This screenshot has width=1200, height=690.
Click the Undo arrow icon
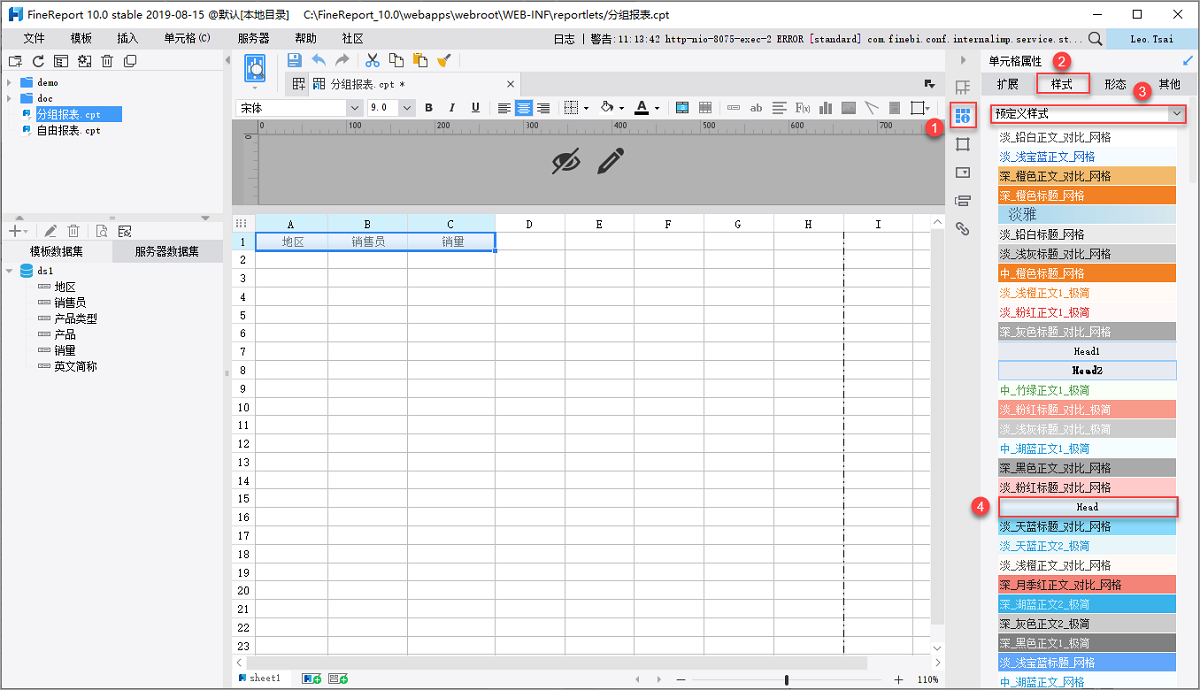319,60
